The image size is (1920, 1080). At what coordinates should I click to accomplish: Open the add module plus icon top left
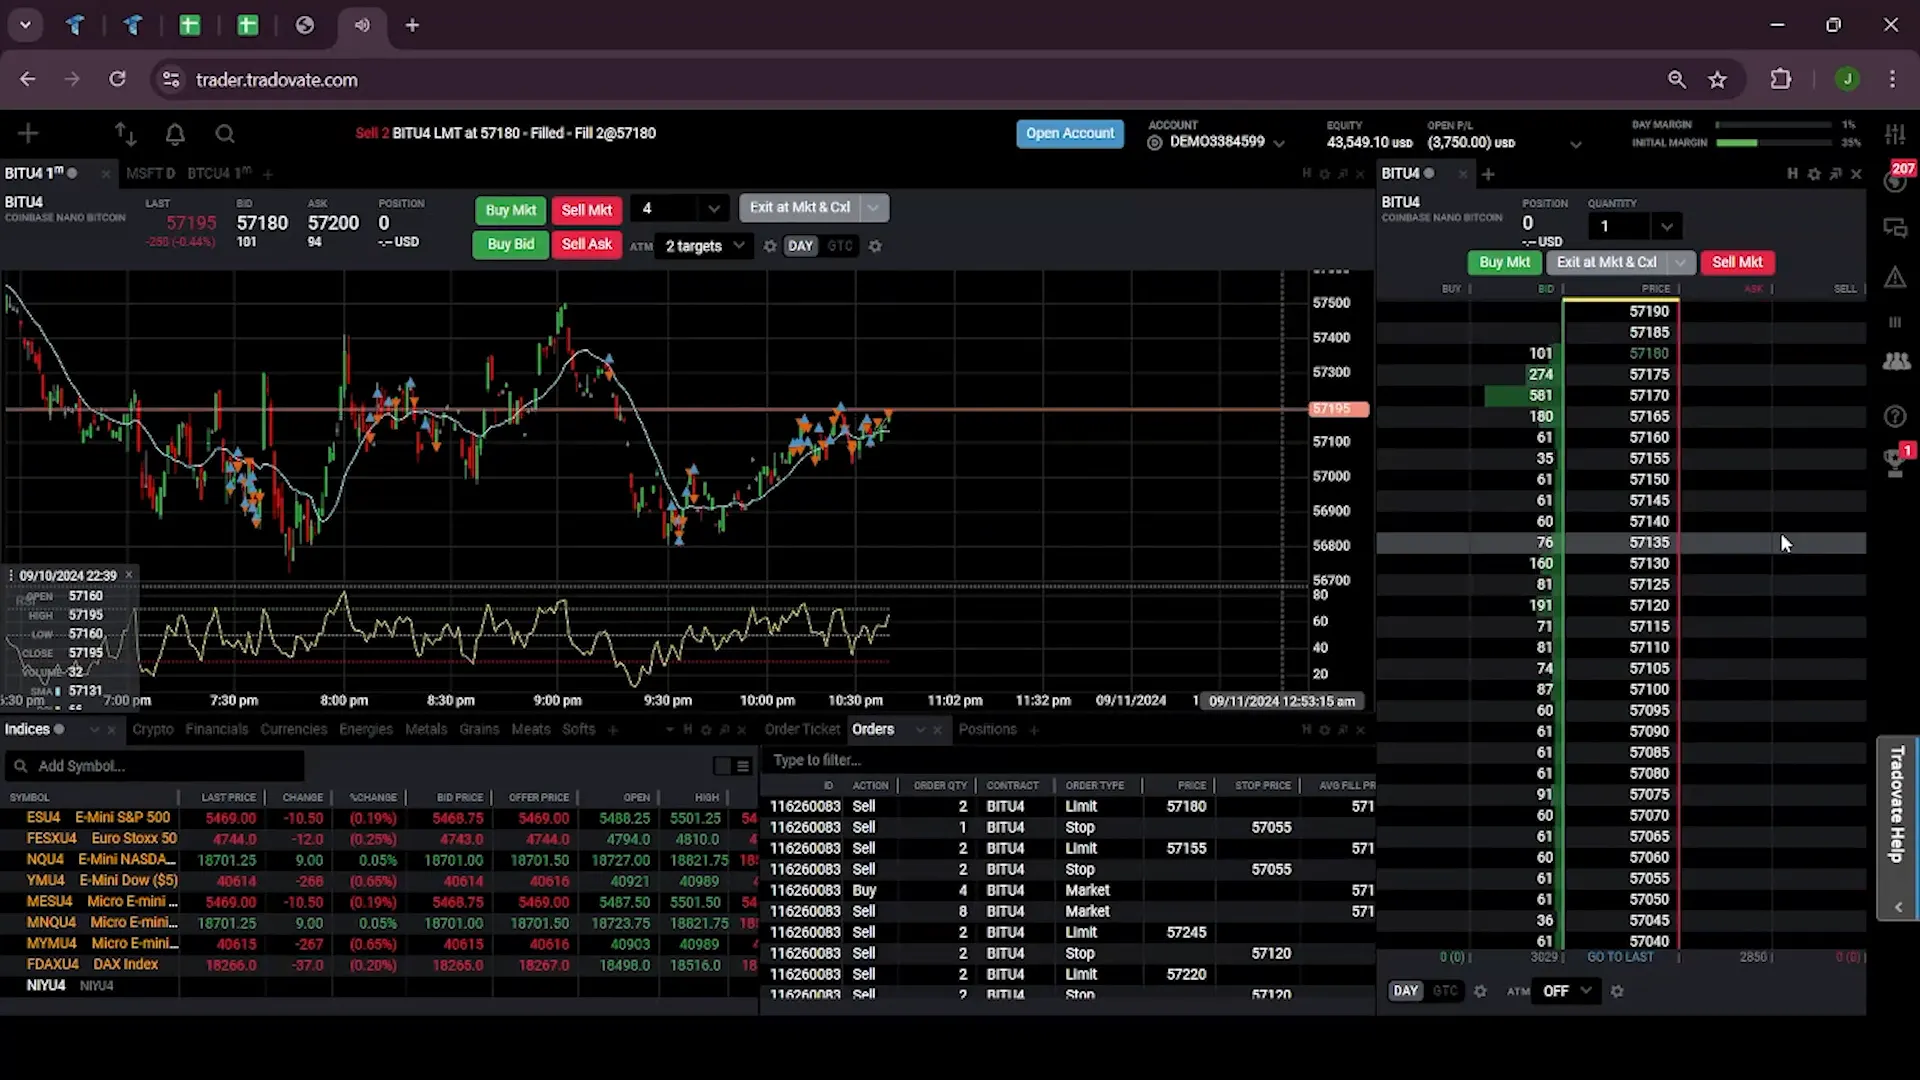[28, 133]
